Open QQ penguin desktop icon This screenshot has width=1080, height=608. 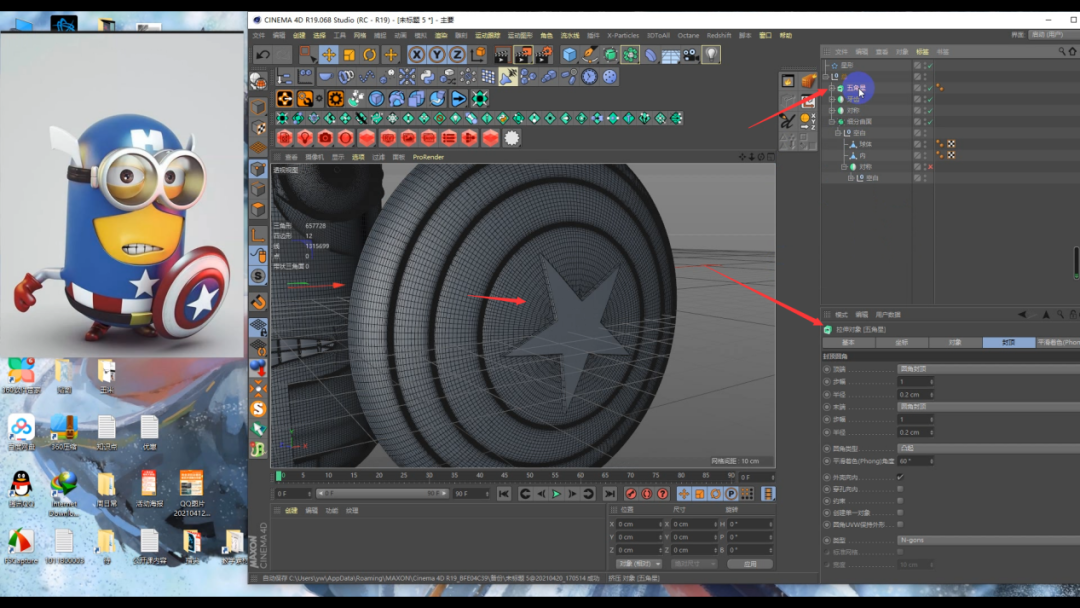pos(21,489)
